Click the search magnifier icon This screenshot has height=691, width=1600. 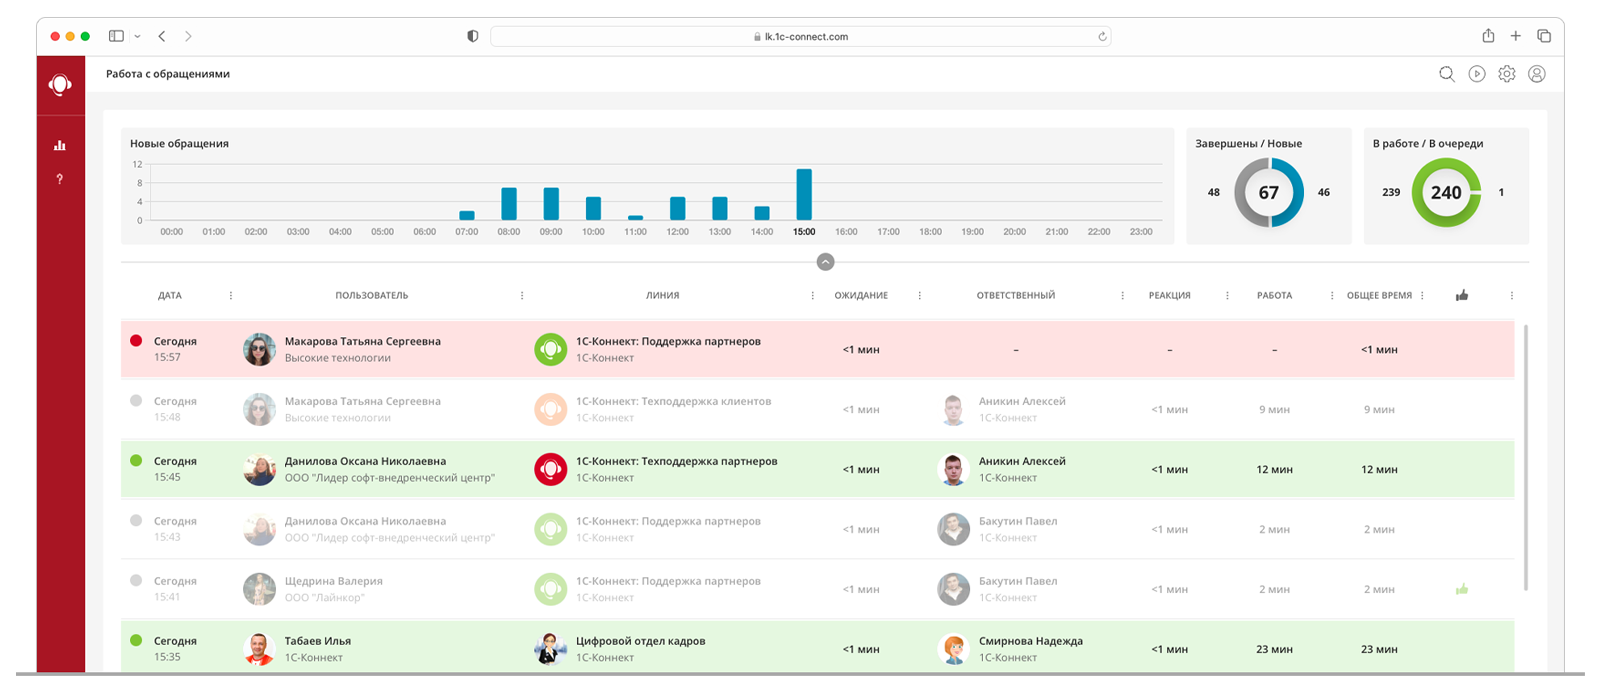[1446, 74]
